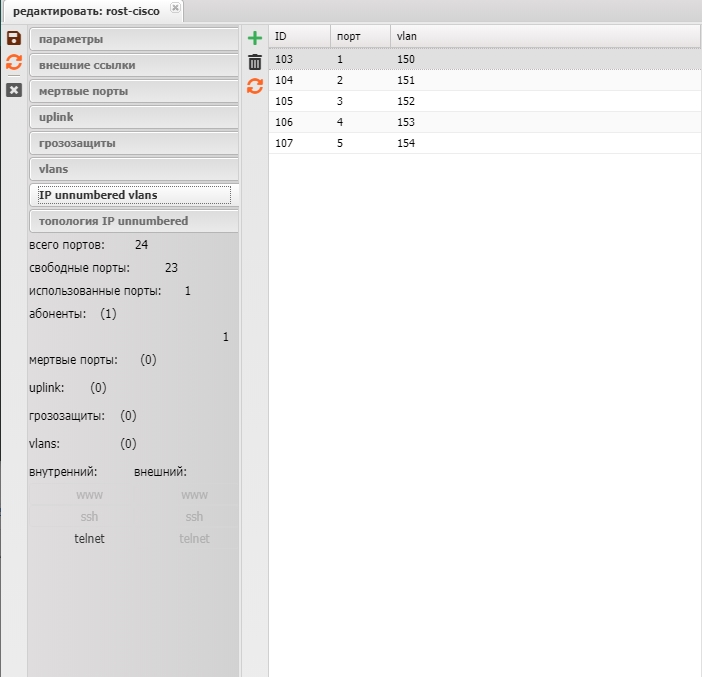Open топология IP unnumbered section

tap(133, 221)
